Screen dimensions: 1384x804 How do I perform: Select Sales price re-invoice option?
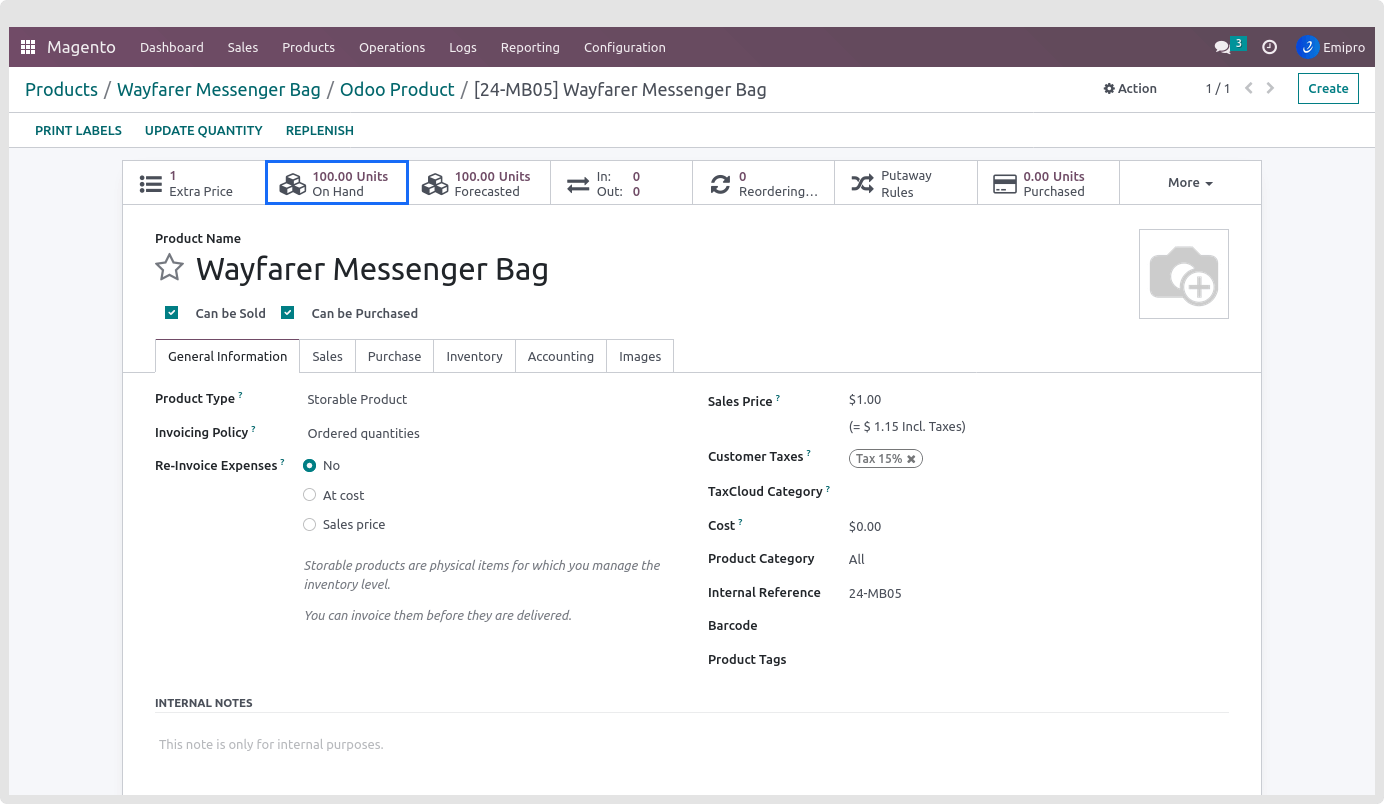[x=310, y=525]
